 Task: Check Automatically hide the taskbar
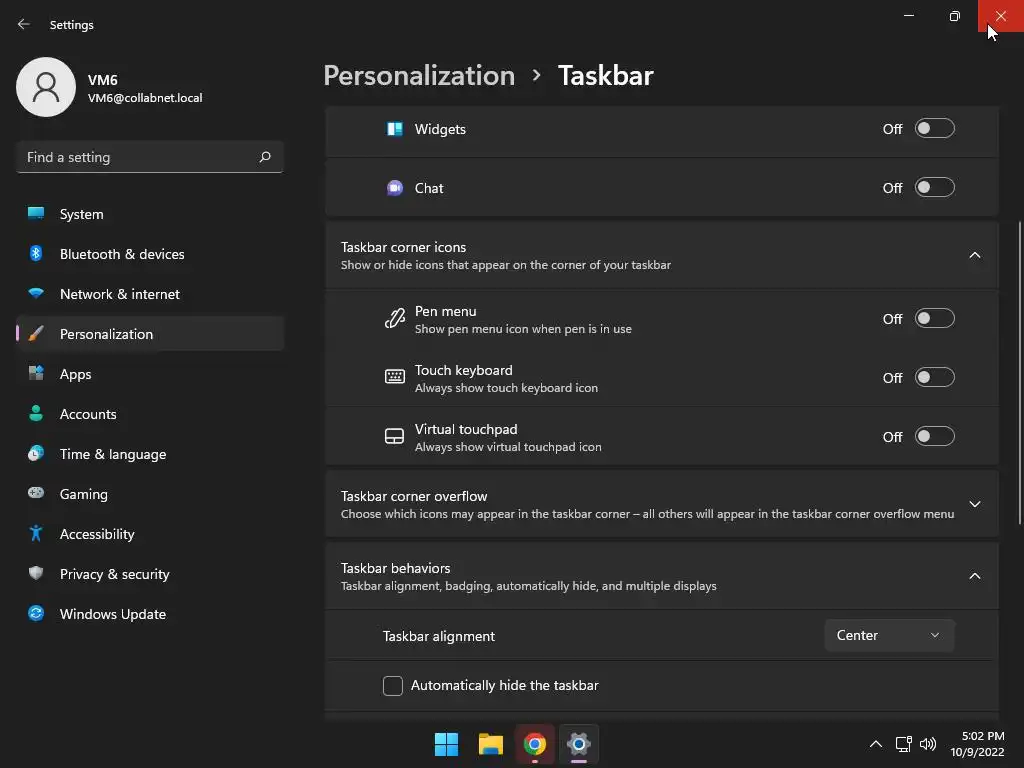point(393,686)
